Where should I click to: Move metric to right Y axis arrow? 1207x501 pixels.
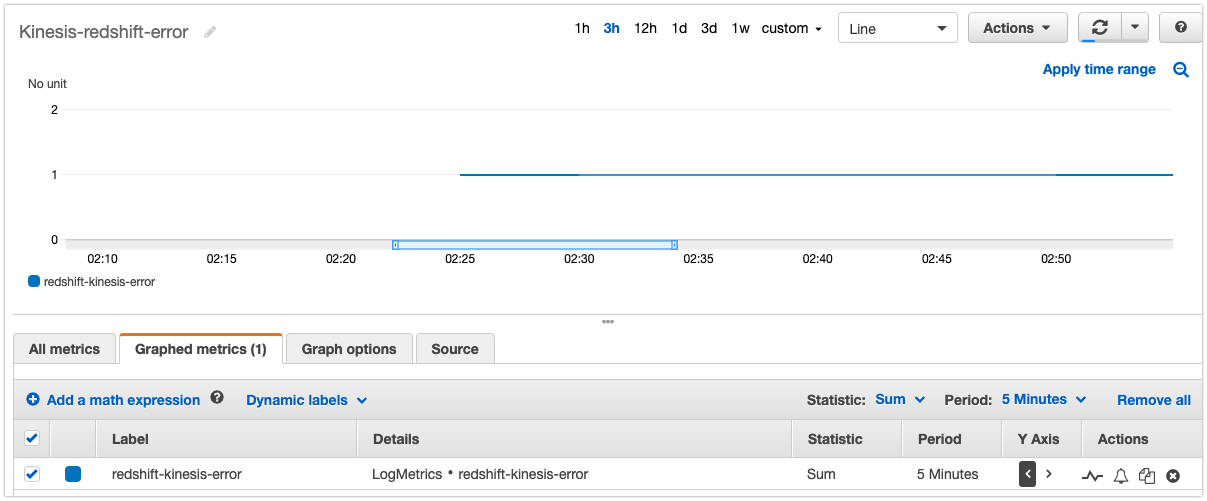tap(1048, 474)
